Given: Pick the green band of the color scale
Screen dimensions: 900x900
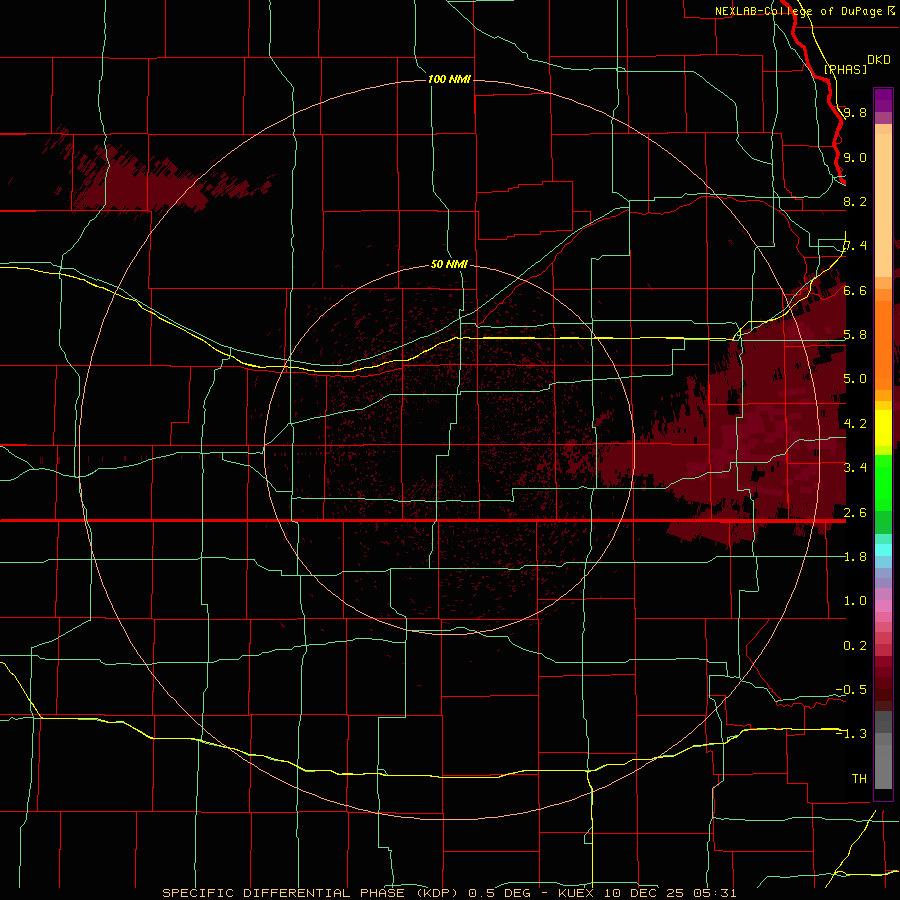Looking at the screenshot, I should click(883, 483).
